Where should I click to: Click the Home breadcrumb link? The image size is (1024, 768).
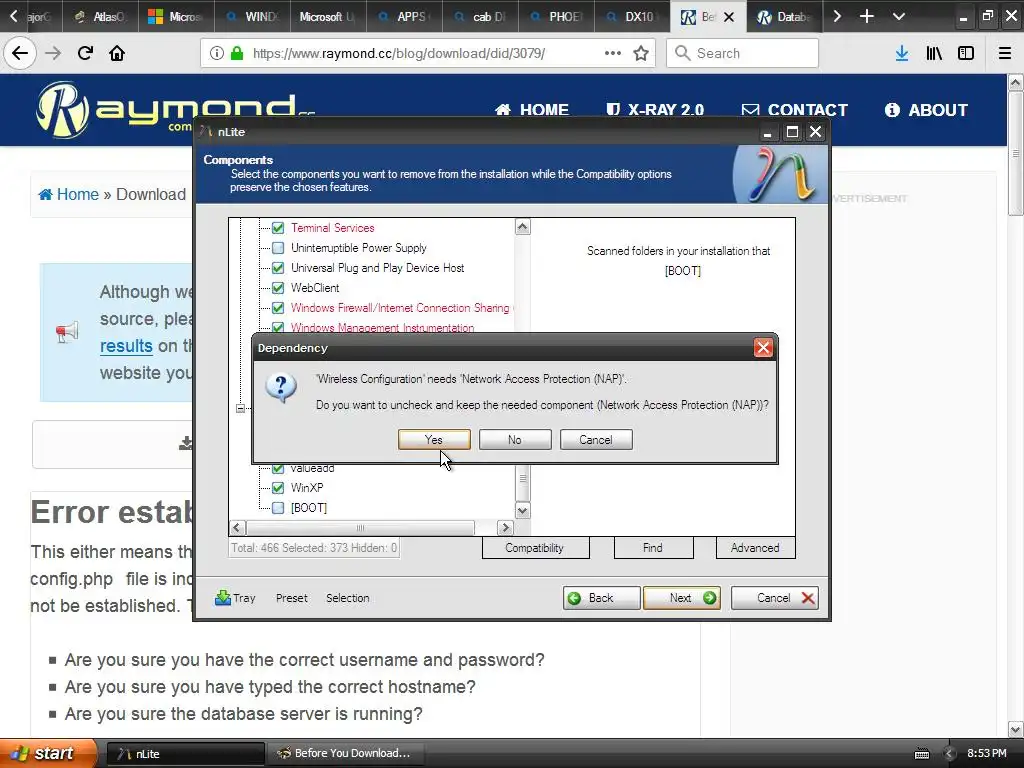(69, 195)
